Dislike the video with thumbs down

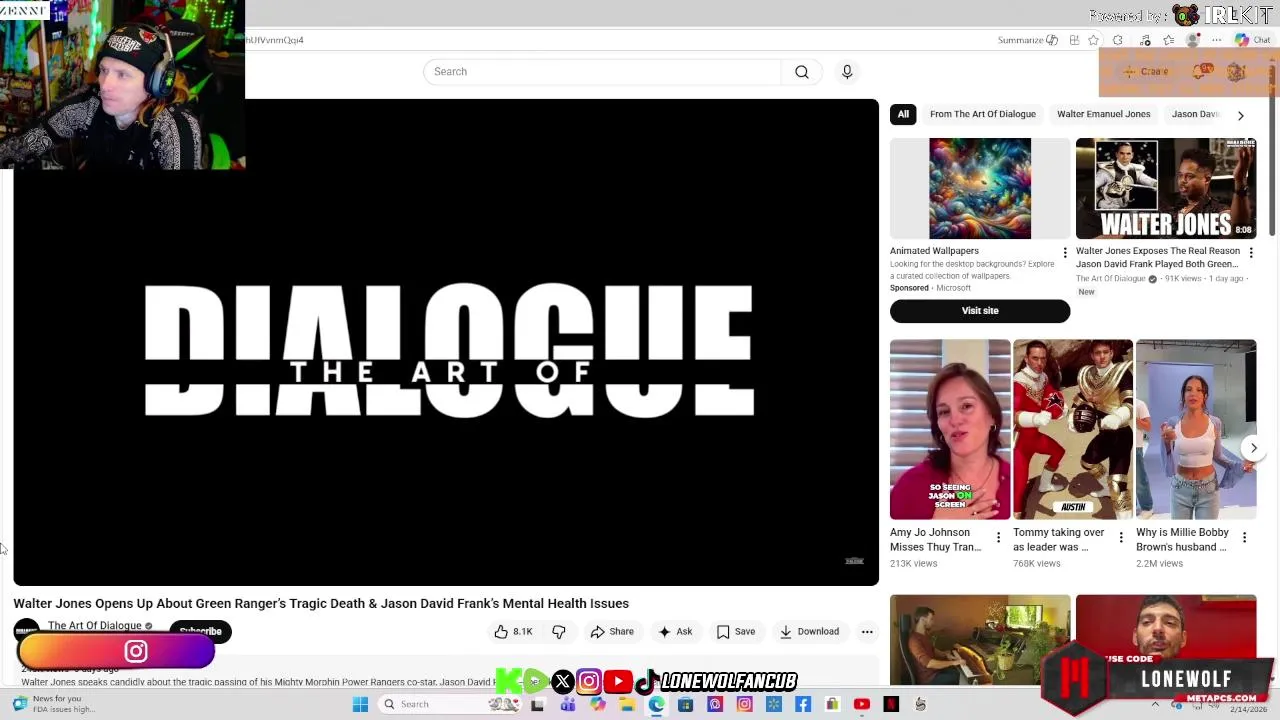[x=559, y=632]
